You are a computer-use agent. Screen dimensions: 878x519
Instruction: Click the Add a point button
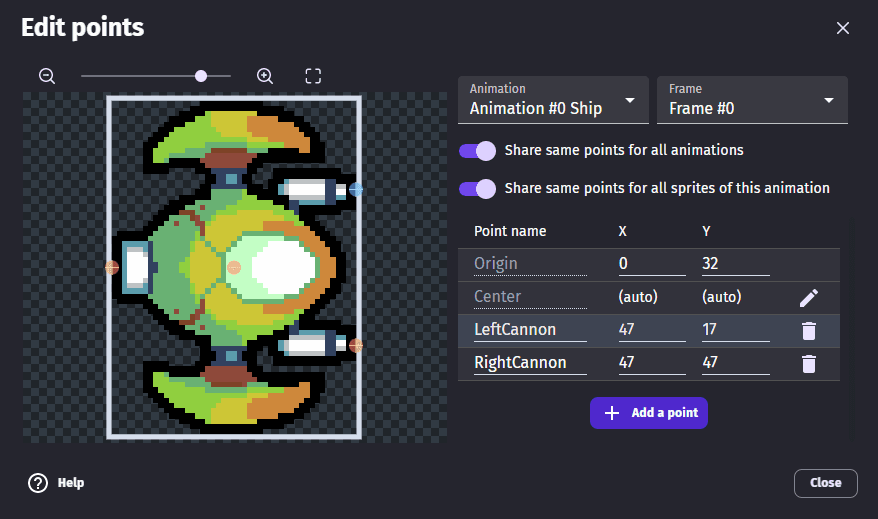(649, 413)
